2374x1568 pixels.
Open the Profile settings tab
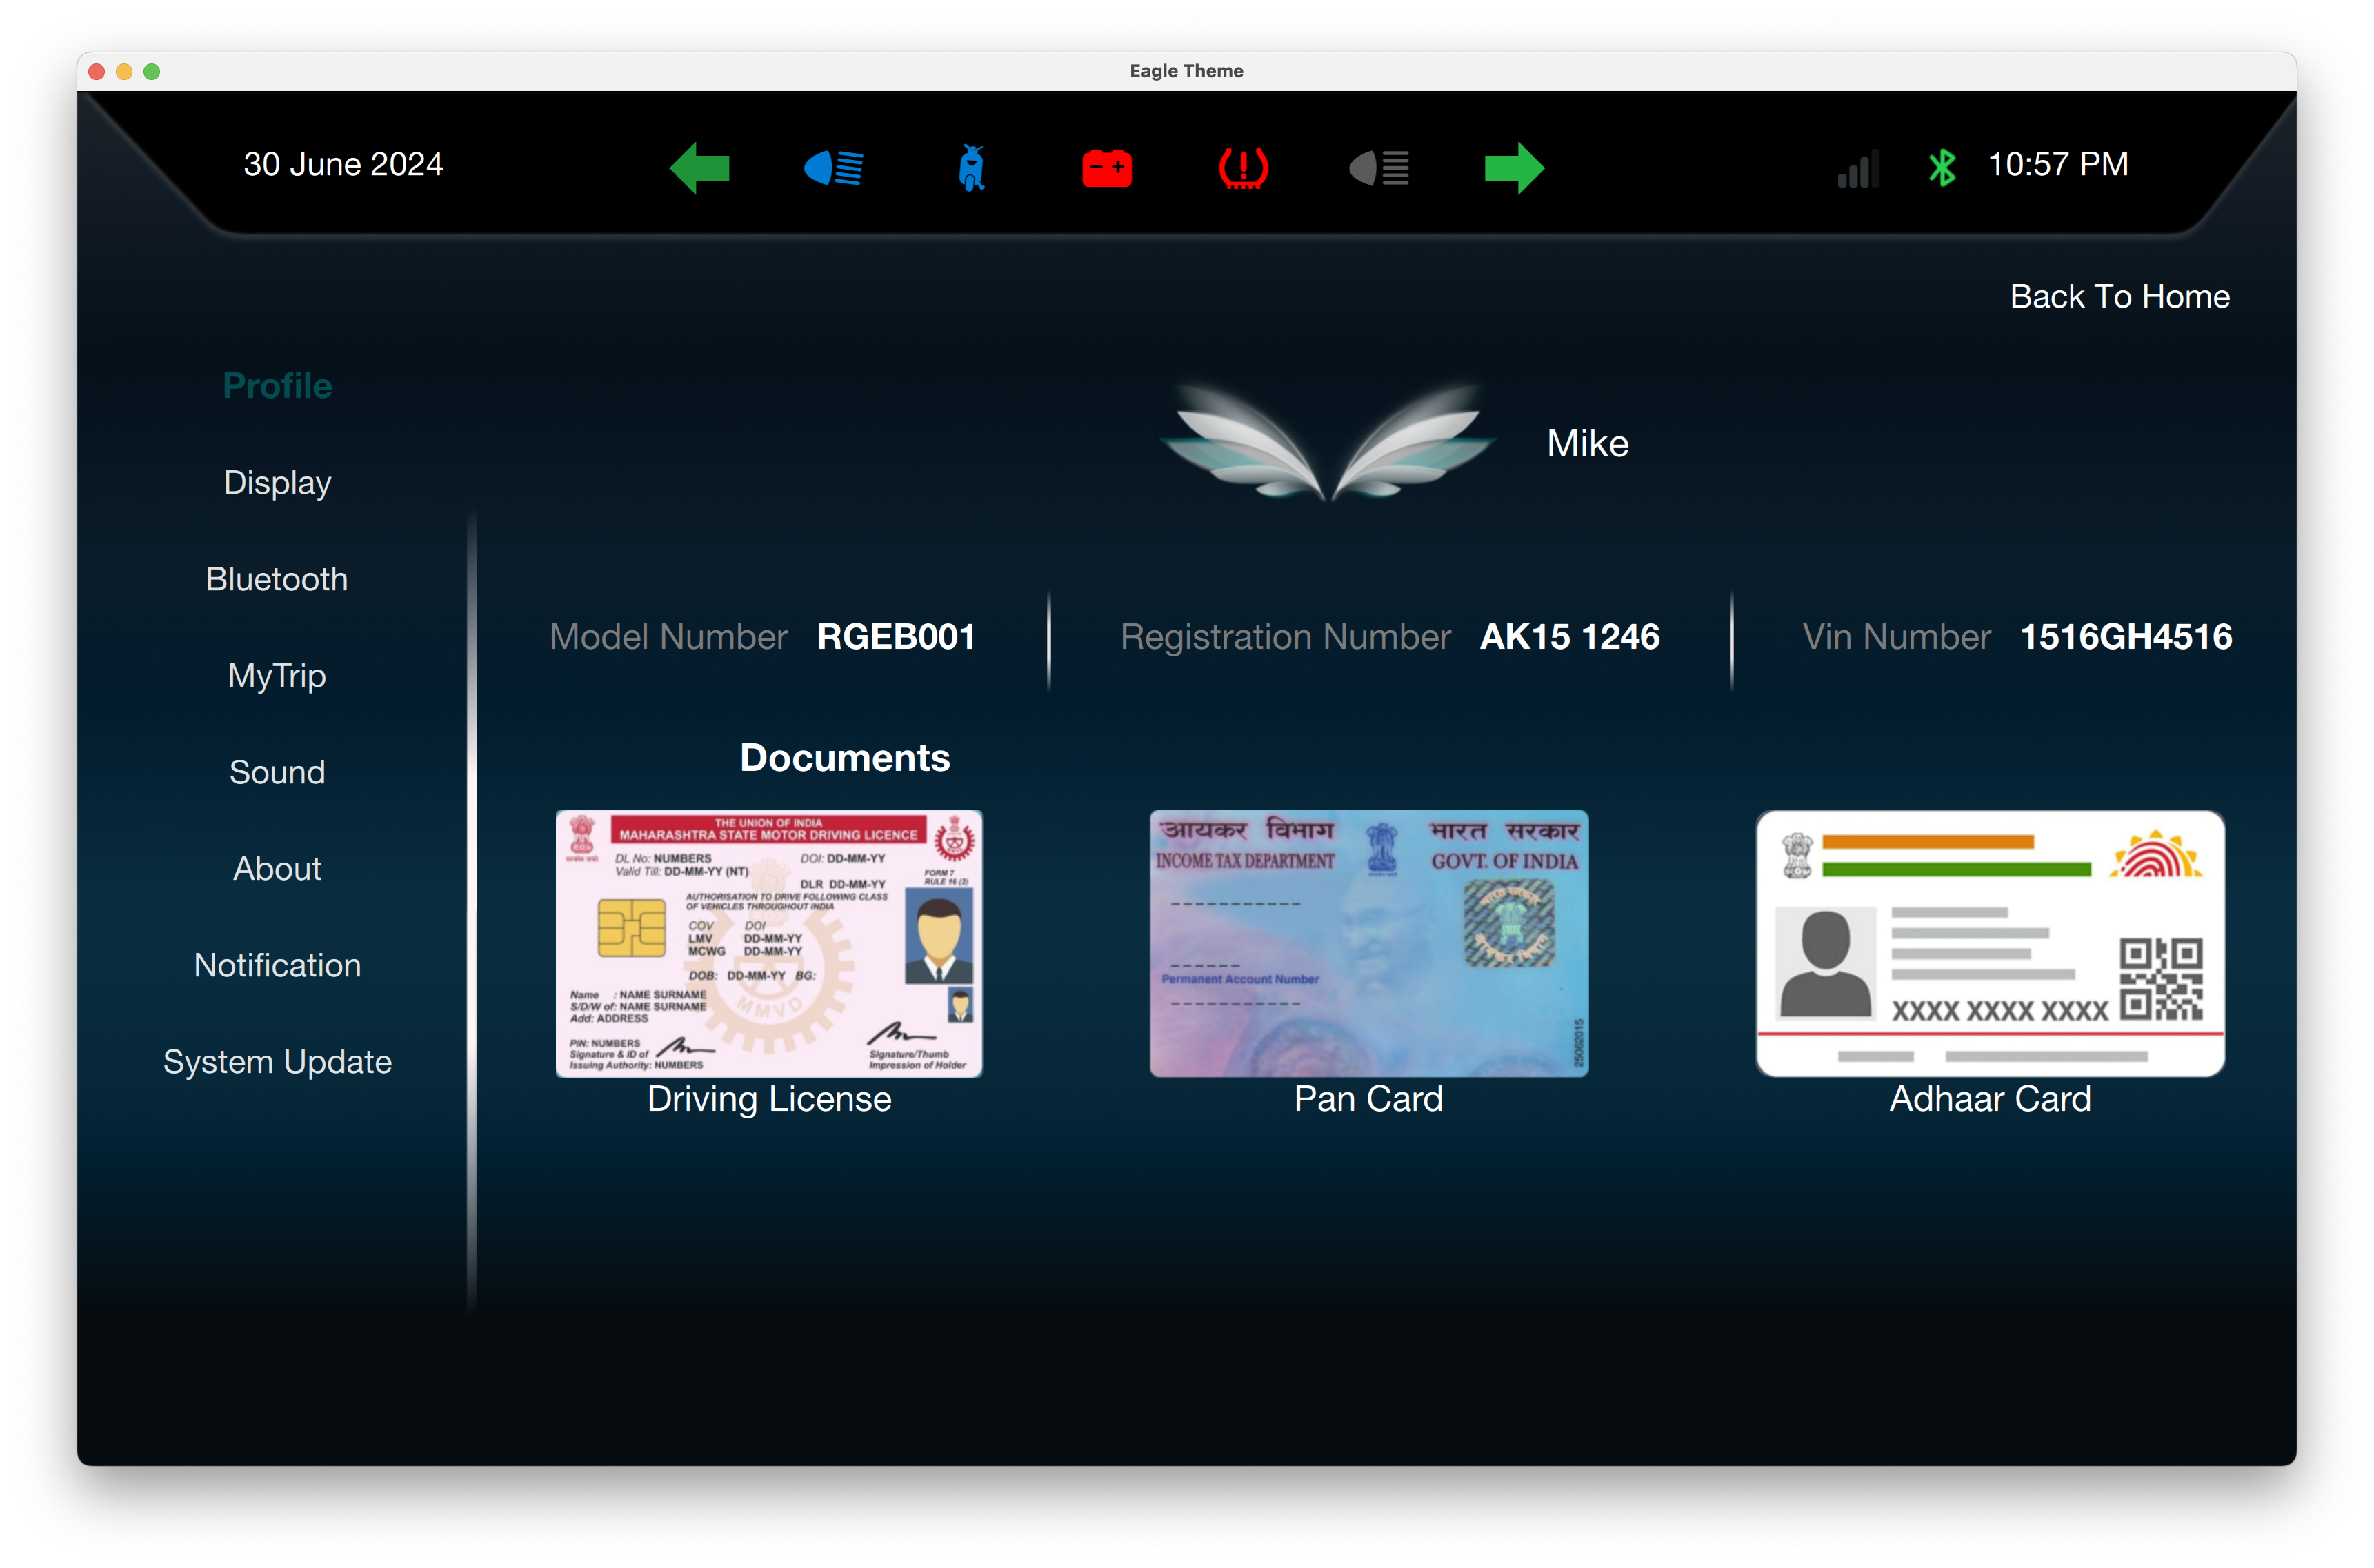(x=277, y=386)
